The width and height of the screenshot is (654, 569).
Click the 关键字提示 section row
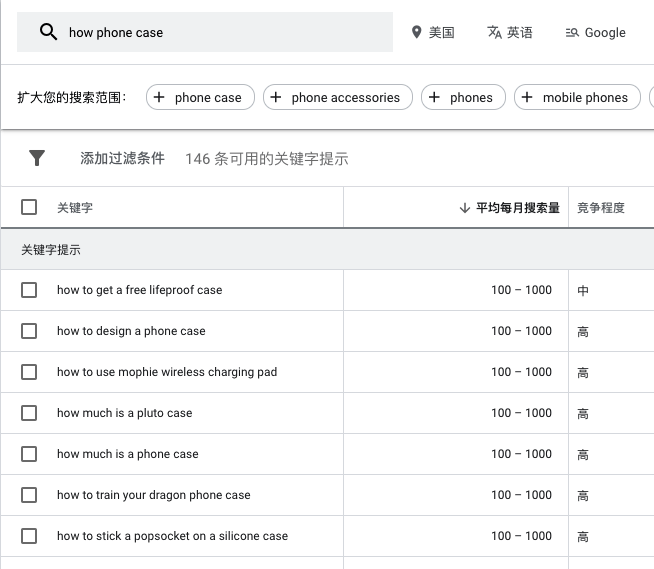[327, 249]
